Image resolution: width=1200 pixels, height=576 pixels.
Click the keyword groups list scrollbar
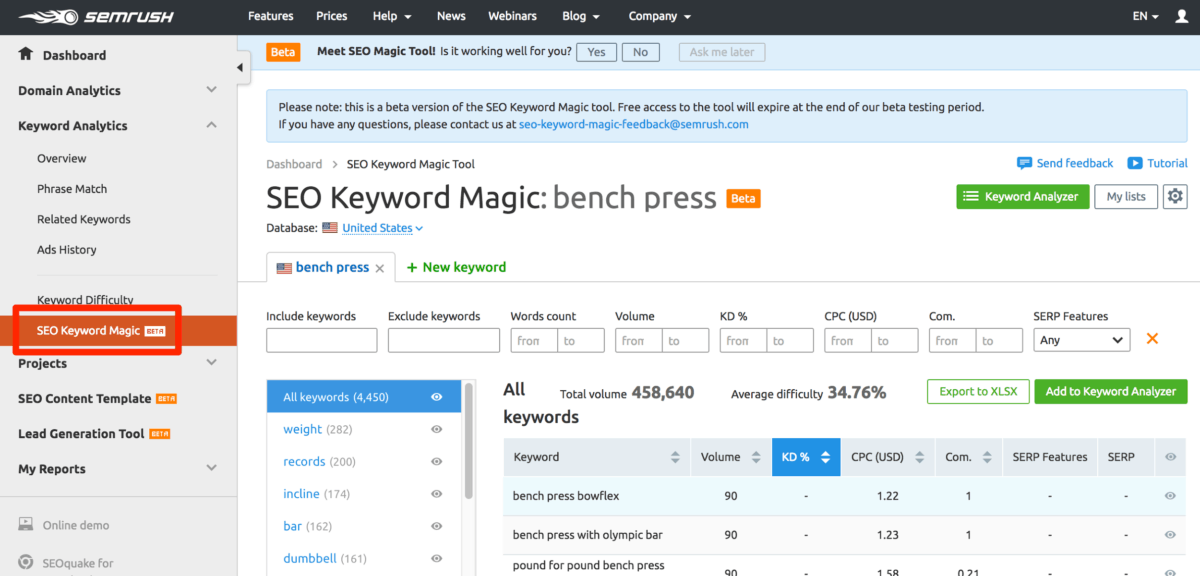tap(470, 442)
